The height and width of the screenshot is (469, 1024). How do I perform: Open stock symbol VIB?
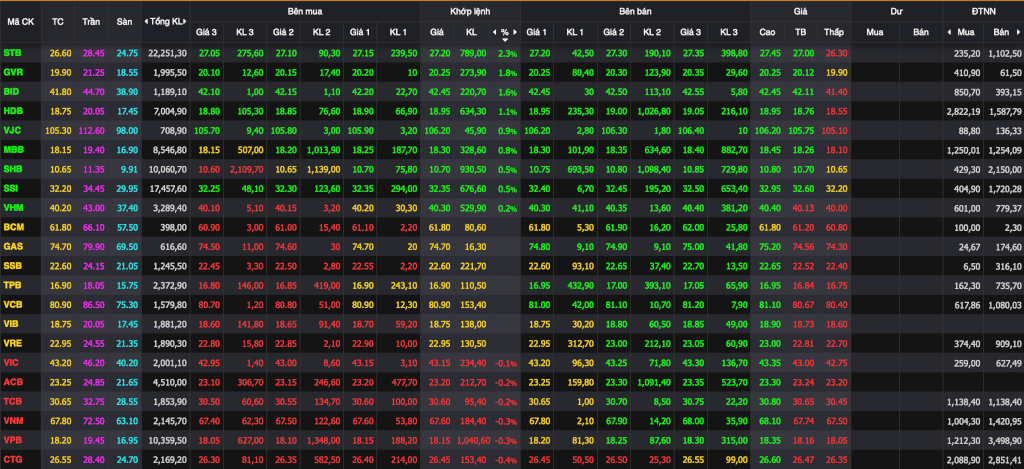point(11,324)
